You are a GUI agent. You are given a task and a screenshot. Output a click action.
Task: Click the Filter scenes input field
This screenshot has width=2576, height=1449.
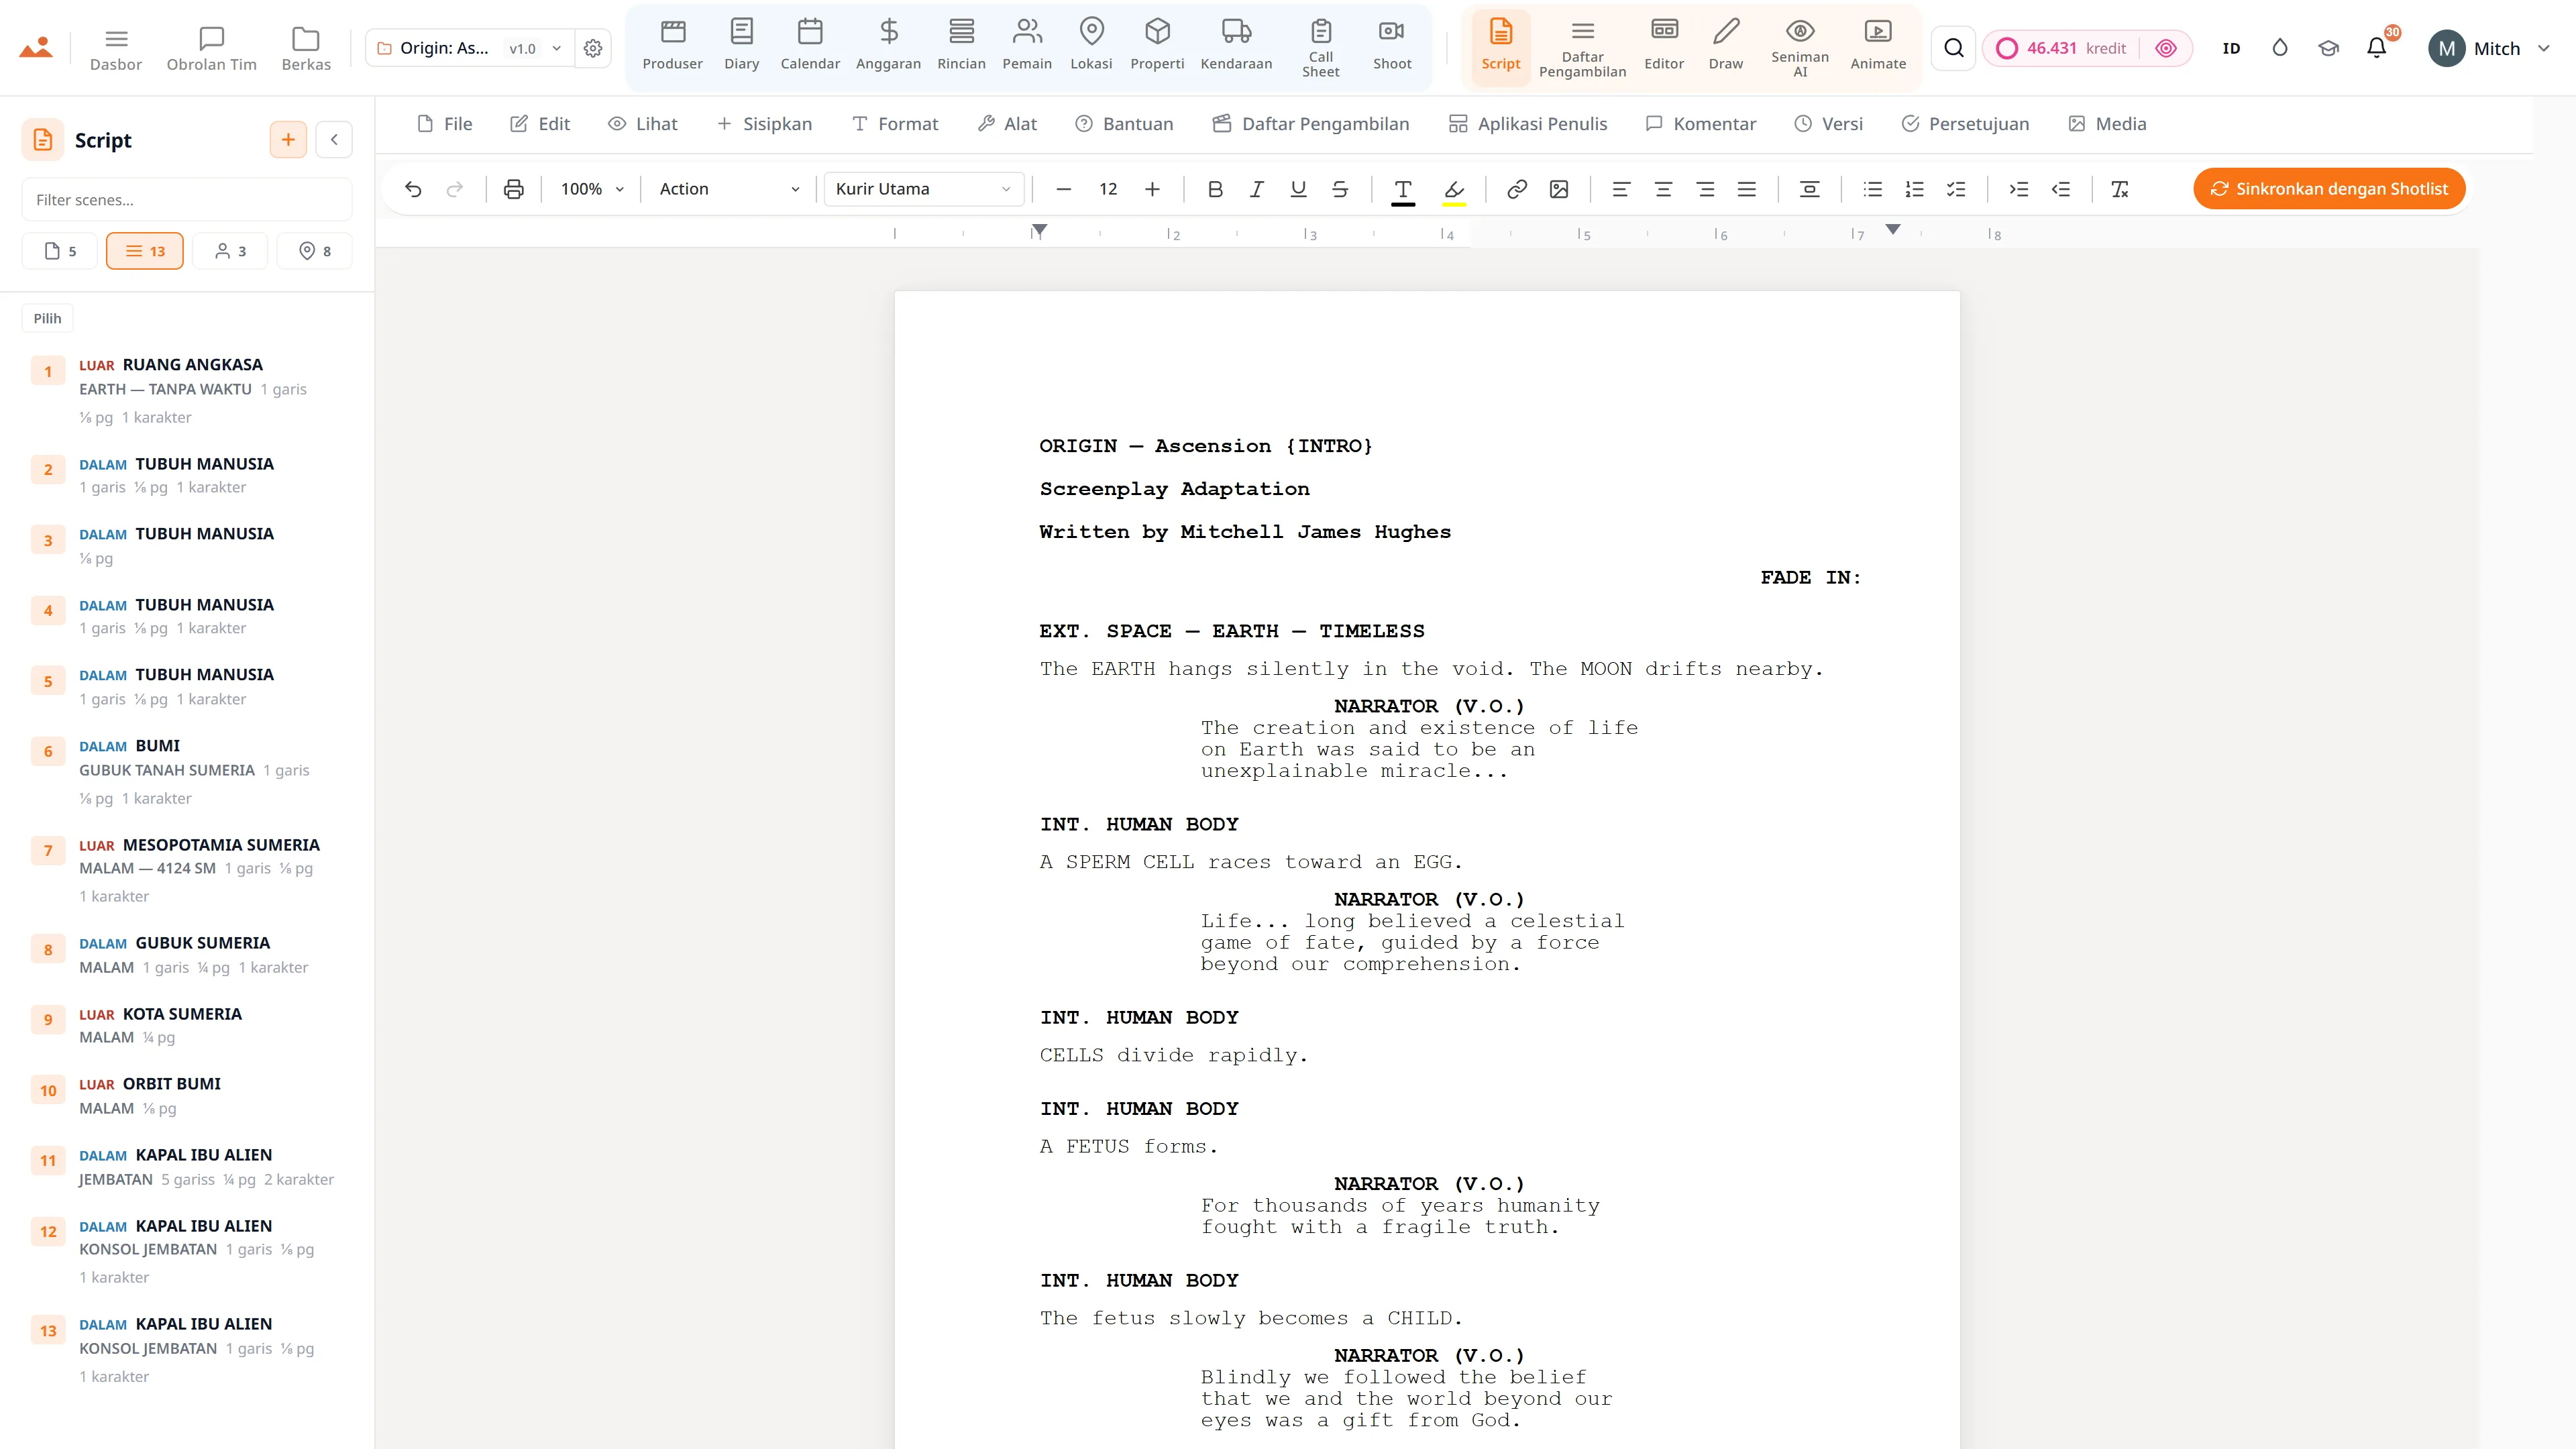click(187, 200)
